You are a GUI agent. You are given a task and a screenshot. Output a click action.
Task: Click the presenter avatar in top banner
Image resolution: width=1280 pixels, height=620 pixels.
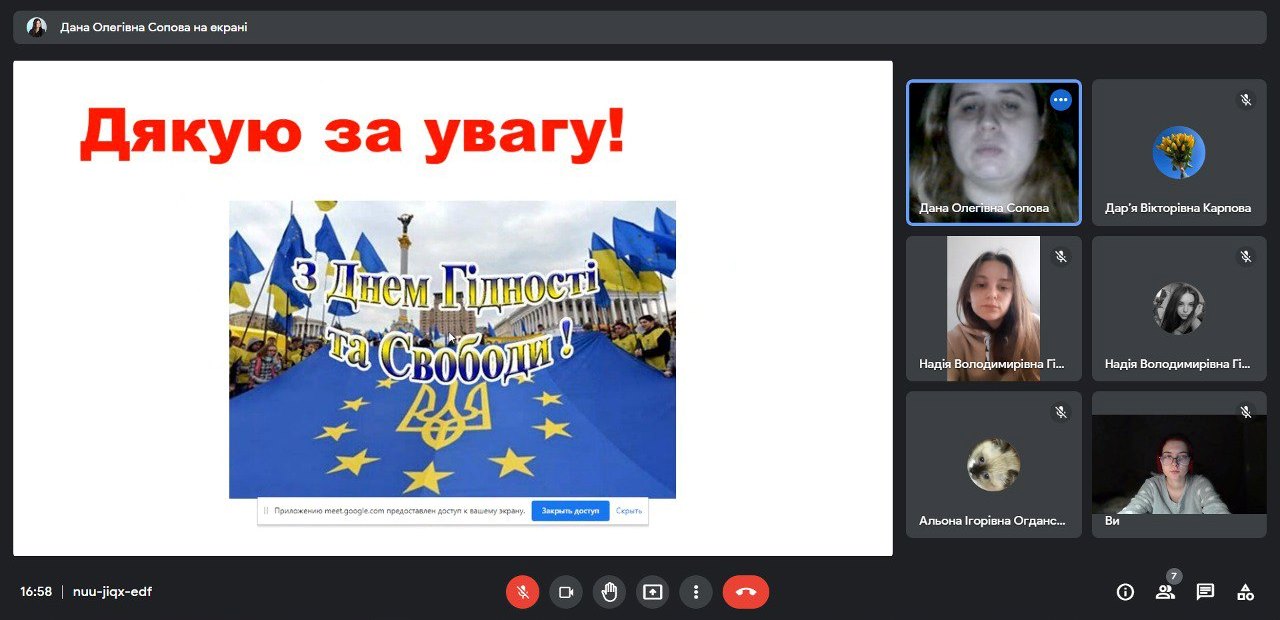[x=37, y=27]
